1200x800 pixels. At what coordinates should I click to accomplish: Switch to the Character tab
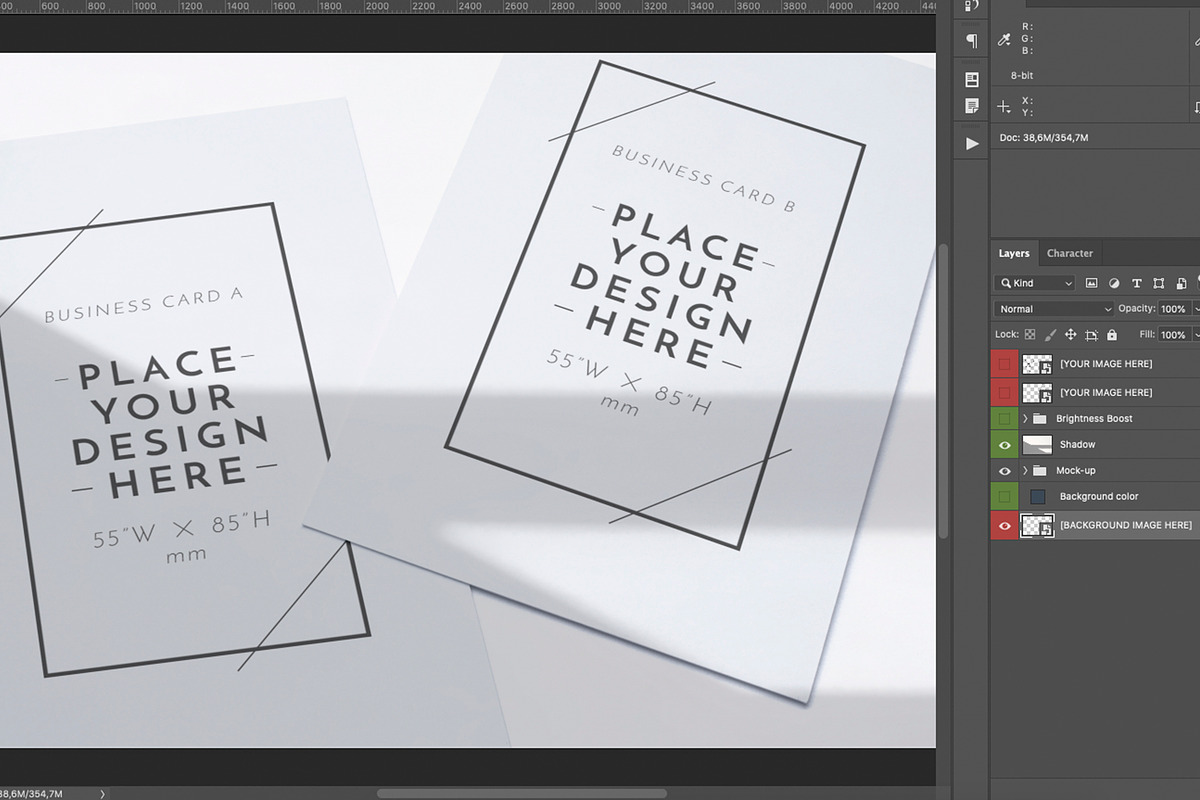tap(1070, 253)
